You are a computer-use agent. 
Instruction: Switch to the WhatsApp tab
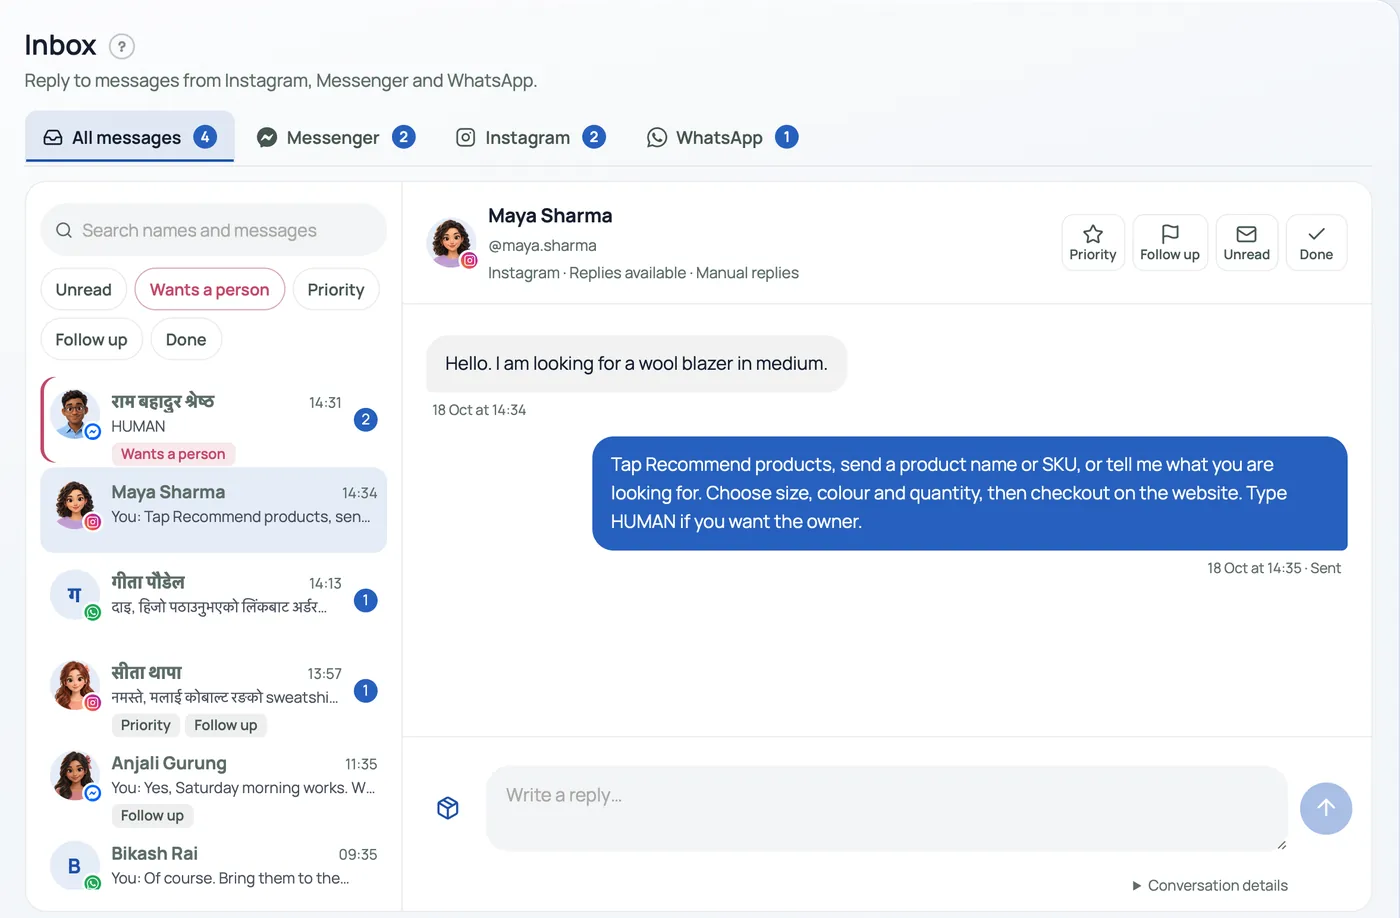tap(722, 137)
